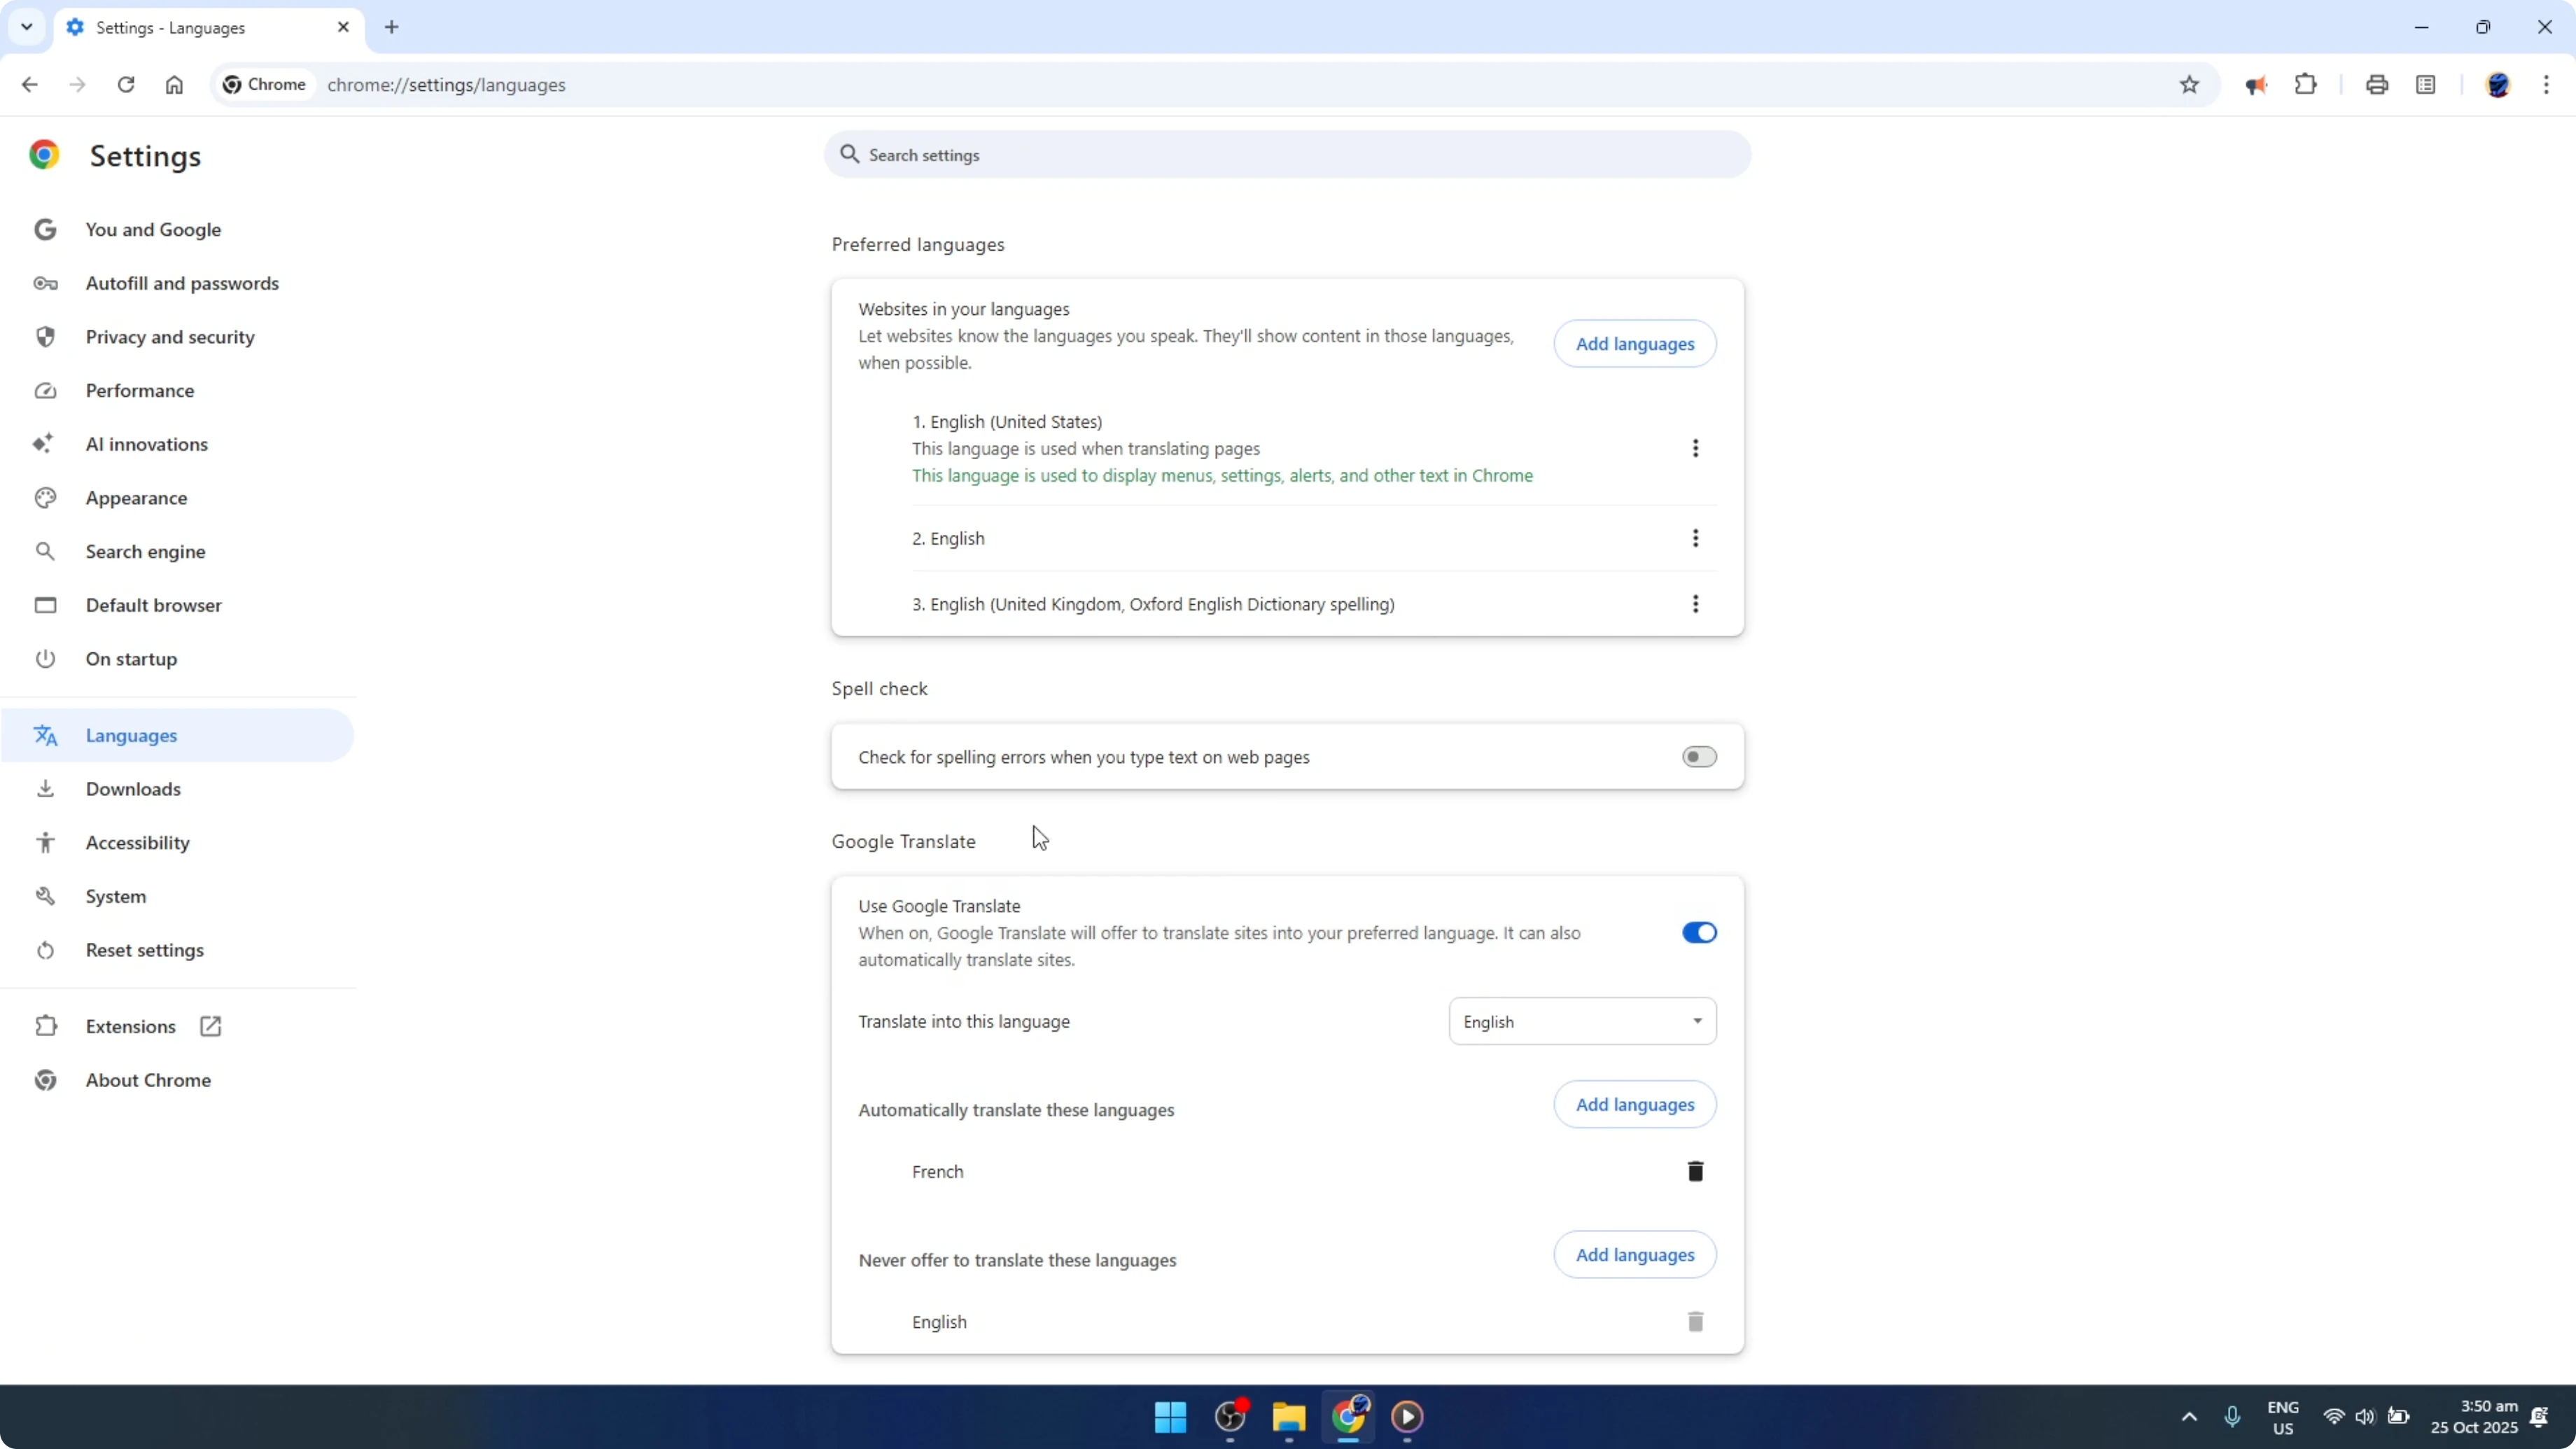The width and height of the screenshot is (2576, 1449).
Task: Reload the page with the refresh icon
Action: click(x=126, y=84)
